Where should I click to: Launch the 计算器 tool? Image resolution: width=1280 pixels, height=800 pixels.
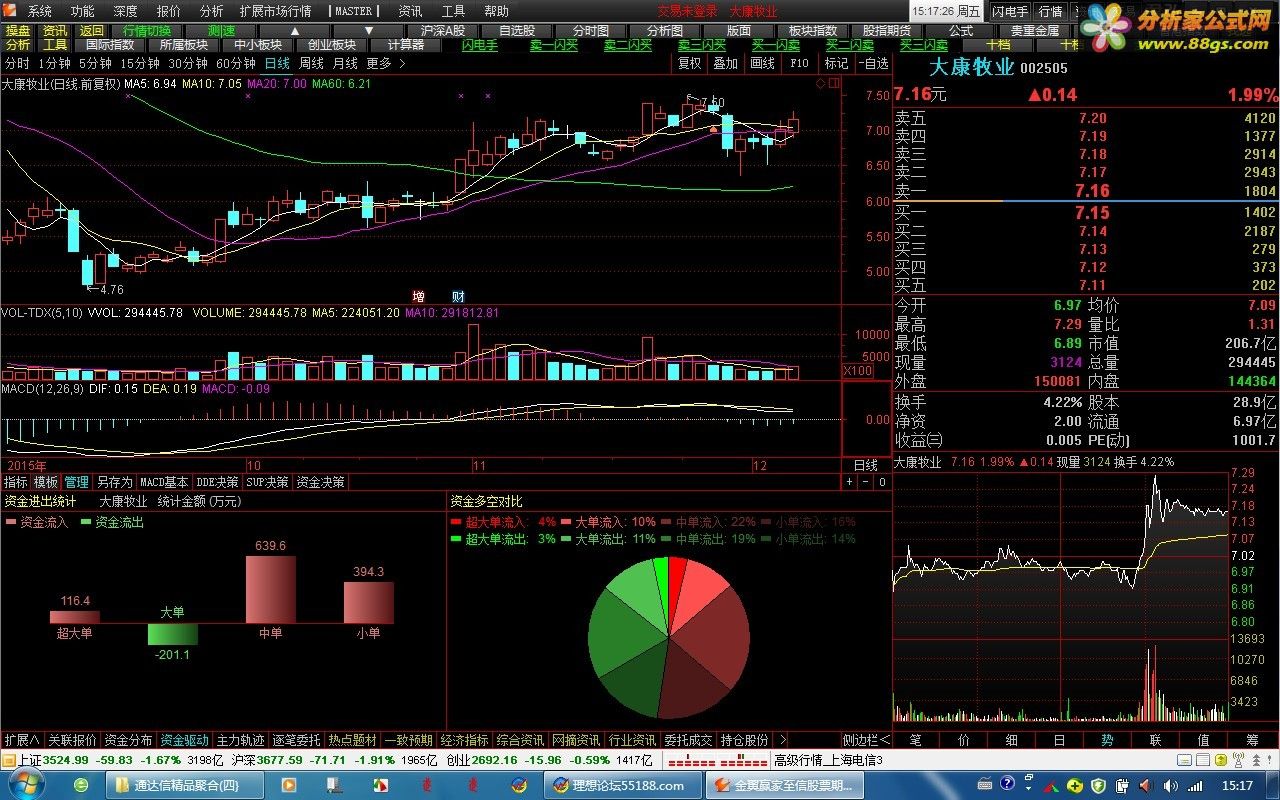pyautogui.click(x=406, y=44)
